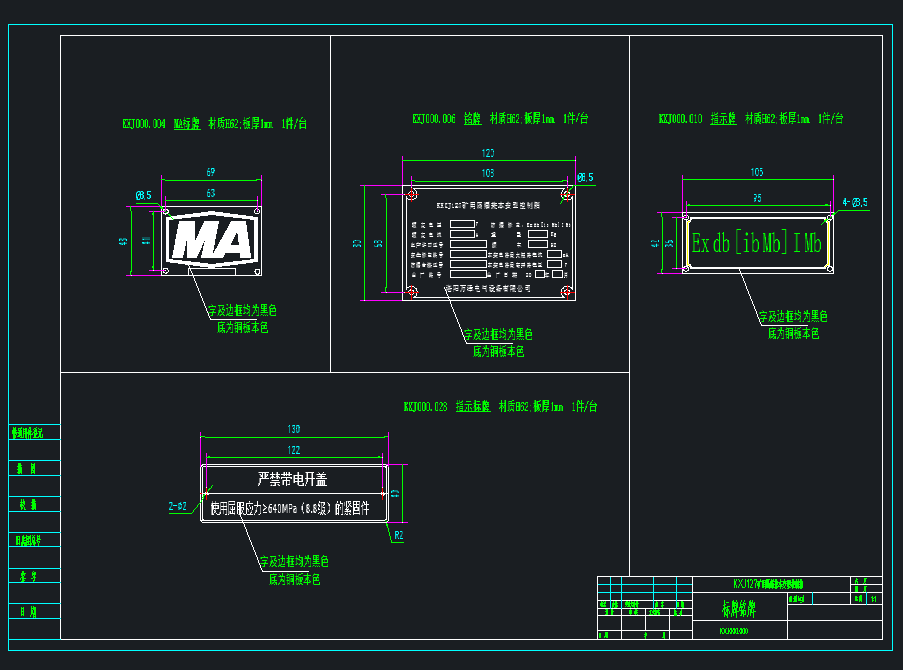The width and height of the screenshot is (903, 670).
Task: Click the Ø3.5 hole callout beside MA plate
Action: tap(144, 195)
